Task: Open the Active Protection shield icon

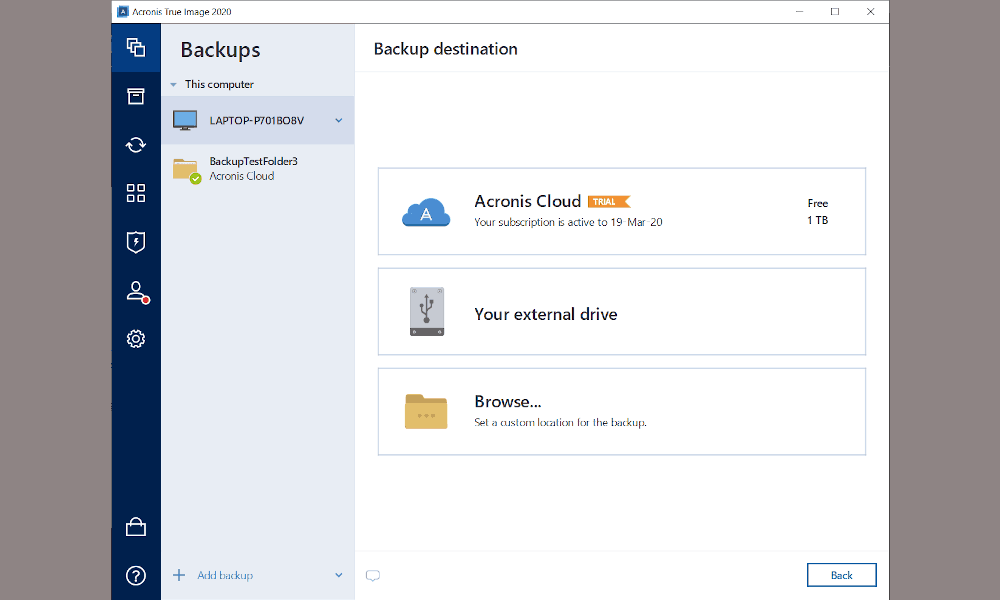Action: click(136, 241)
